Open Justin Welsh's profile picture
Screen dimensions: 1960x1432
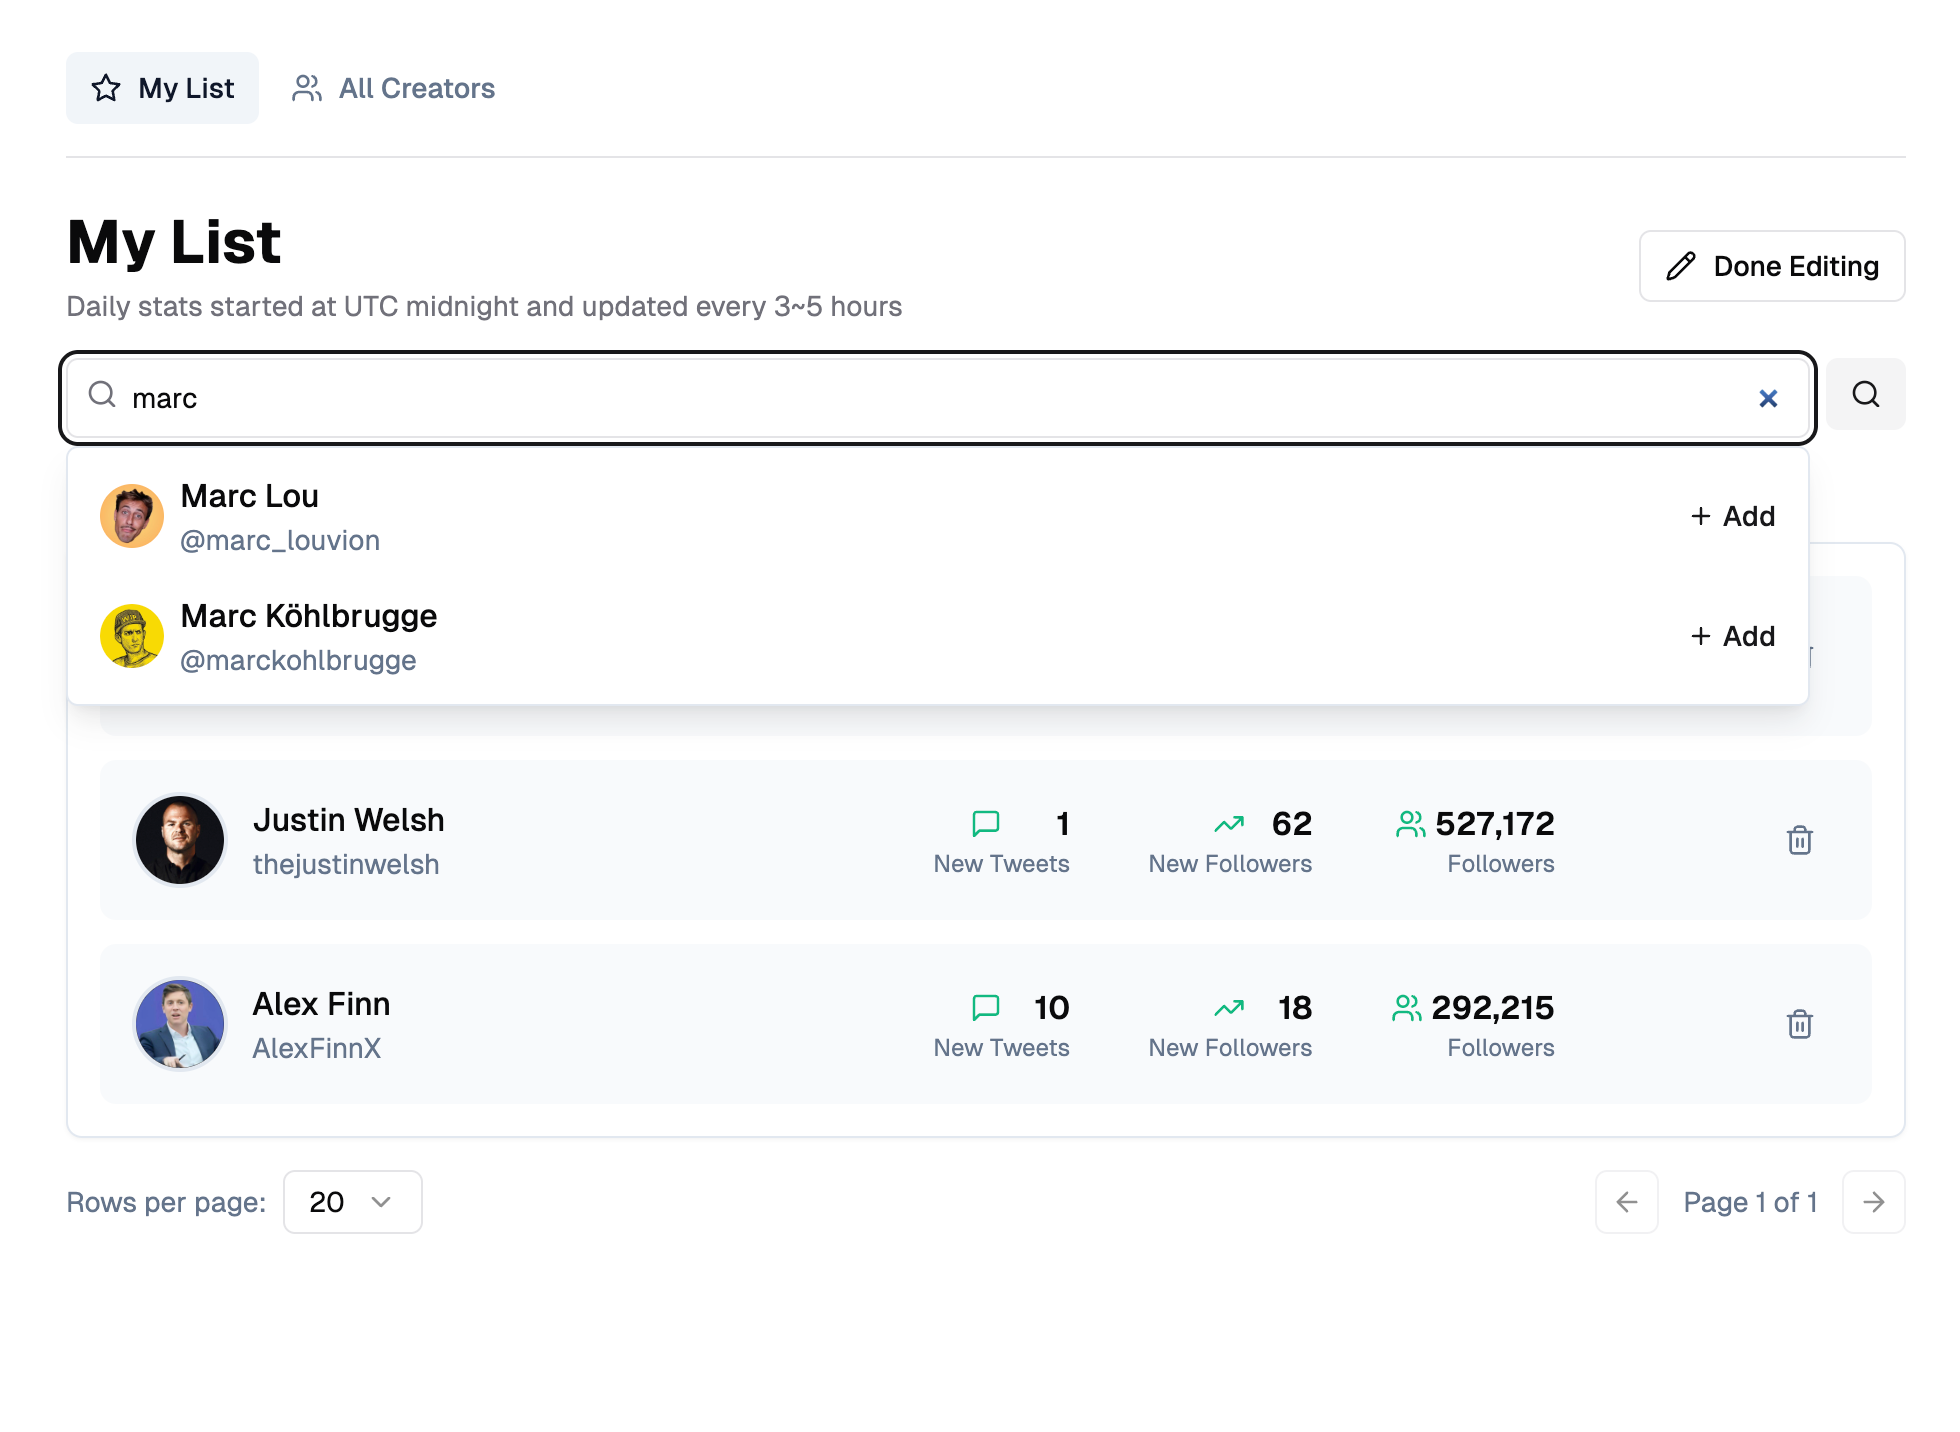(x=180, y=840)
